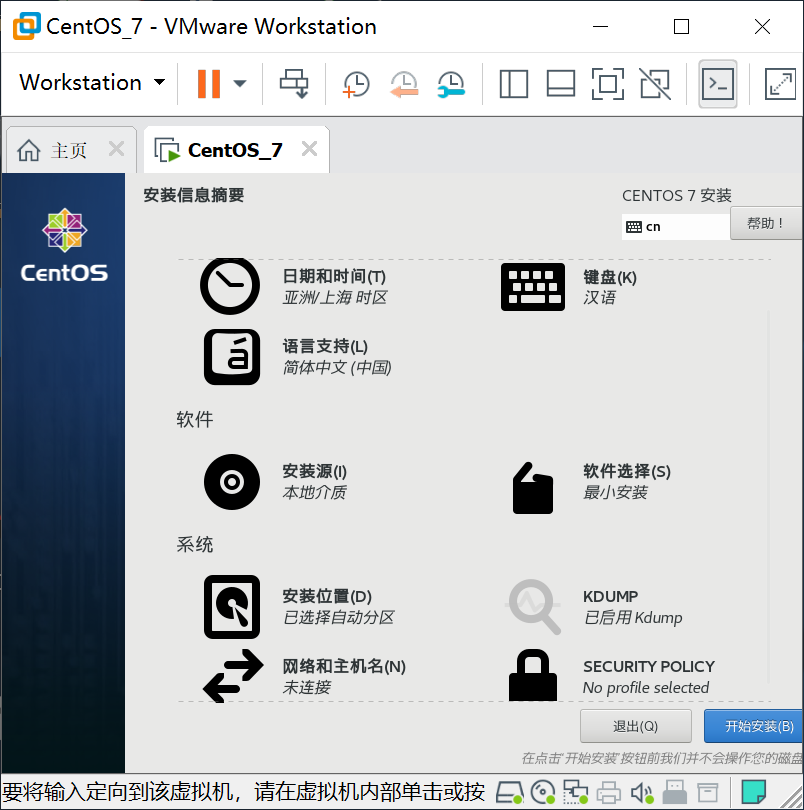The image size is (804, 810).
Task: Click the stretch guest display icon
Action: tap(780, 84)
